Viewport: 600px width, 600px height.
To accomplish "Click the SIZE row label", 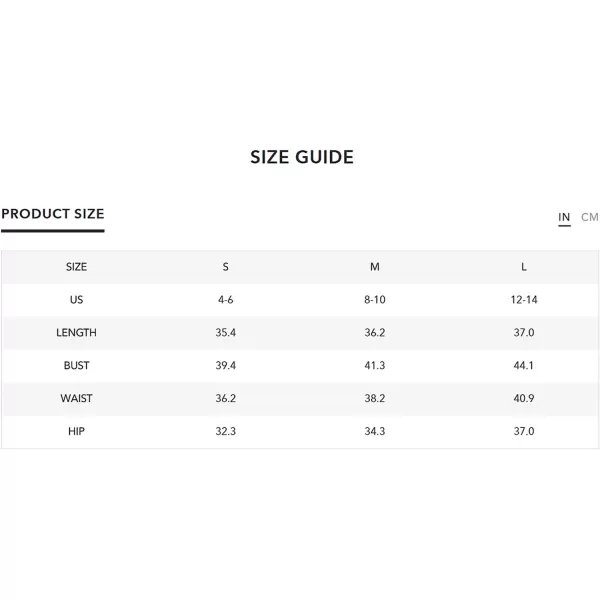I will (76, 267).
